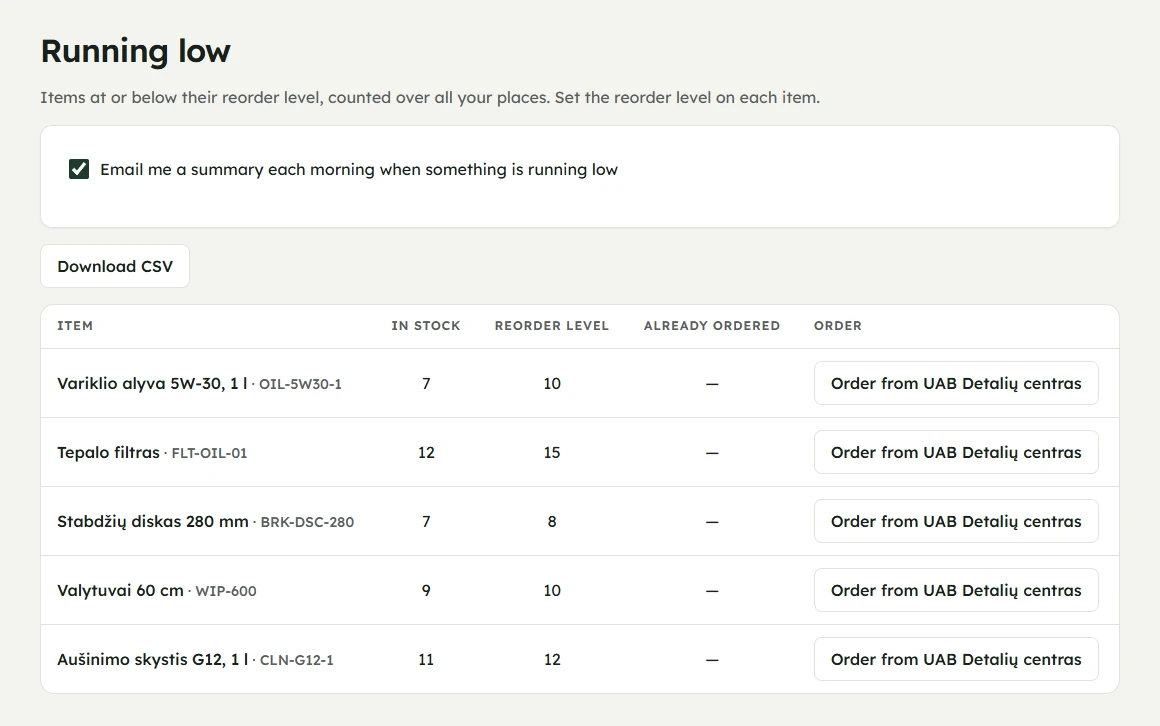Viewport: 1160px width, 726px height.
Task: Click the SKU code BRK-DSC-280
Action: click(x=307, y=522)
